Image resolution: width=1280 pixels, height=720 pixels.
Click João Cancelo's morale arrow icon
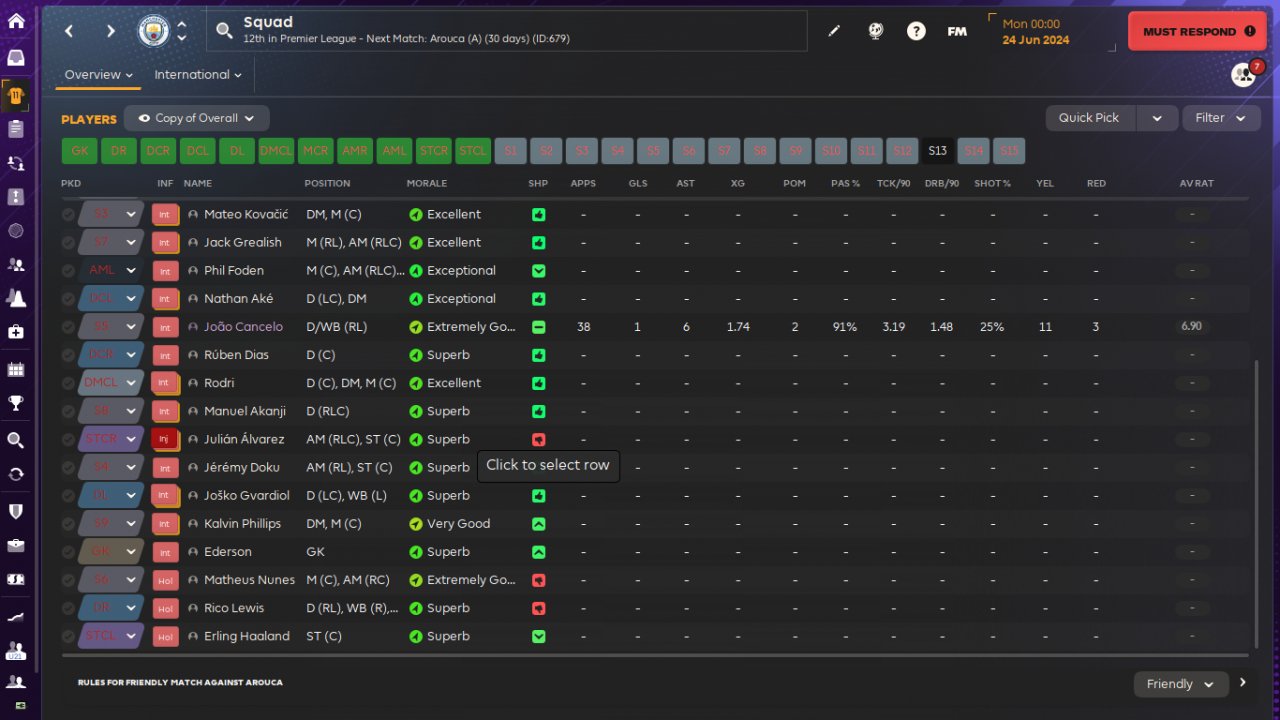pos(416,327)
